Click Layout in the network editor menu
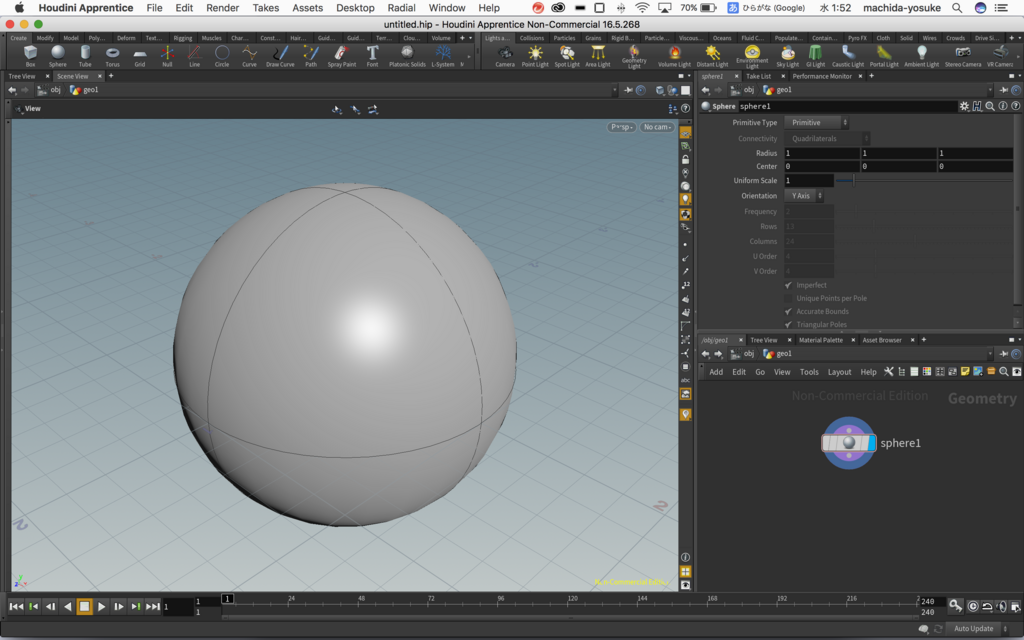Image resolution: width=1024 pixels, height=640 pixels. 839,372
